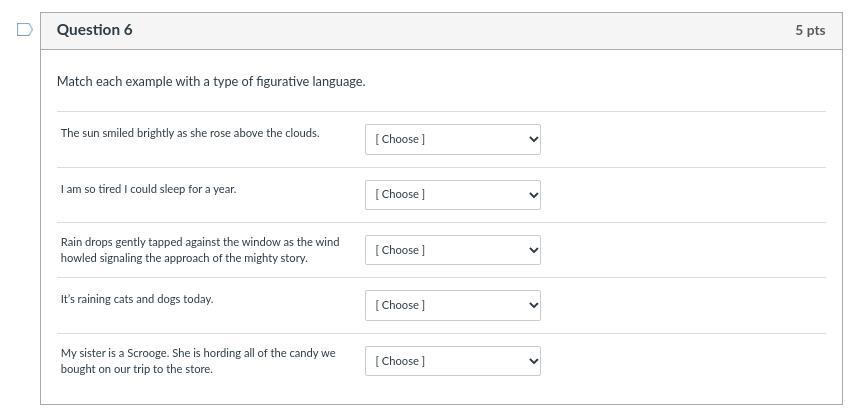Click chevron arrow beside the sleep for a year sentence
This screenshot has width=867, height=416.
point(533,195)
